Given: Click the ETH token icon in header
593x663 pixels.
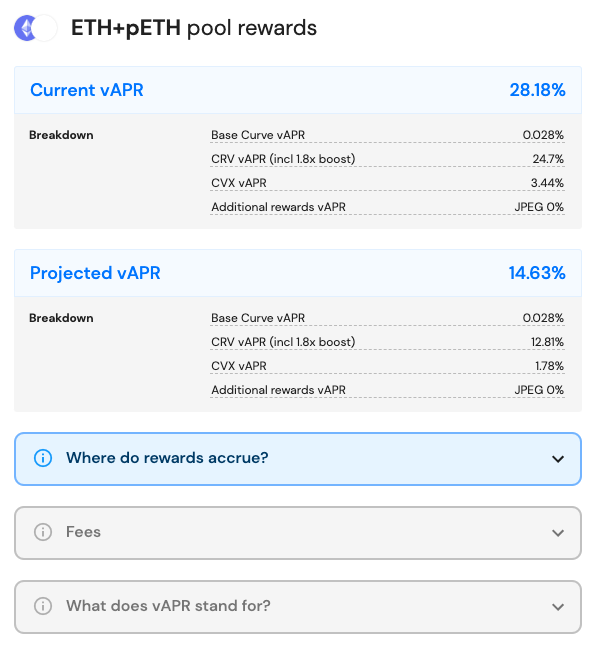Looking at the screenshot, I should pos(25,28).
